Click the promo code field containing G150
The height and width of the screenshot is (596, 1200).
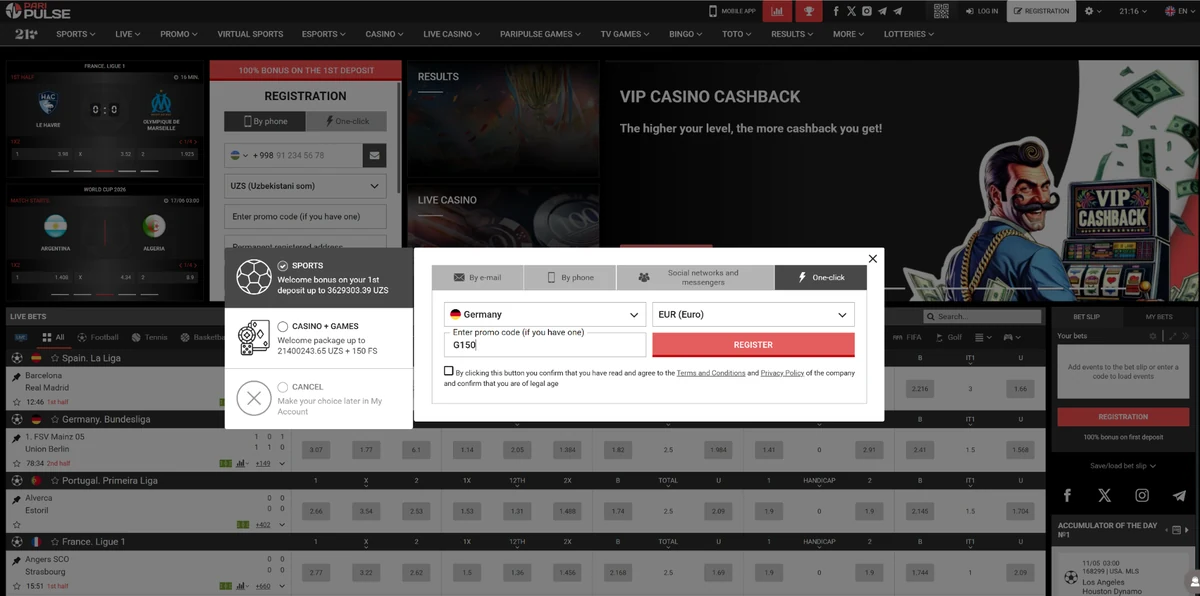coord(545,344)
